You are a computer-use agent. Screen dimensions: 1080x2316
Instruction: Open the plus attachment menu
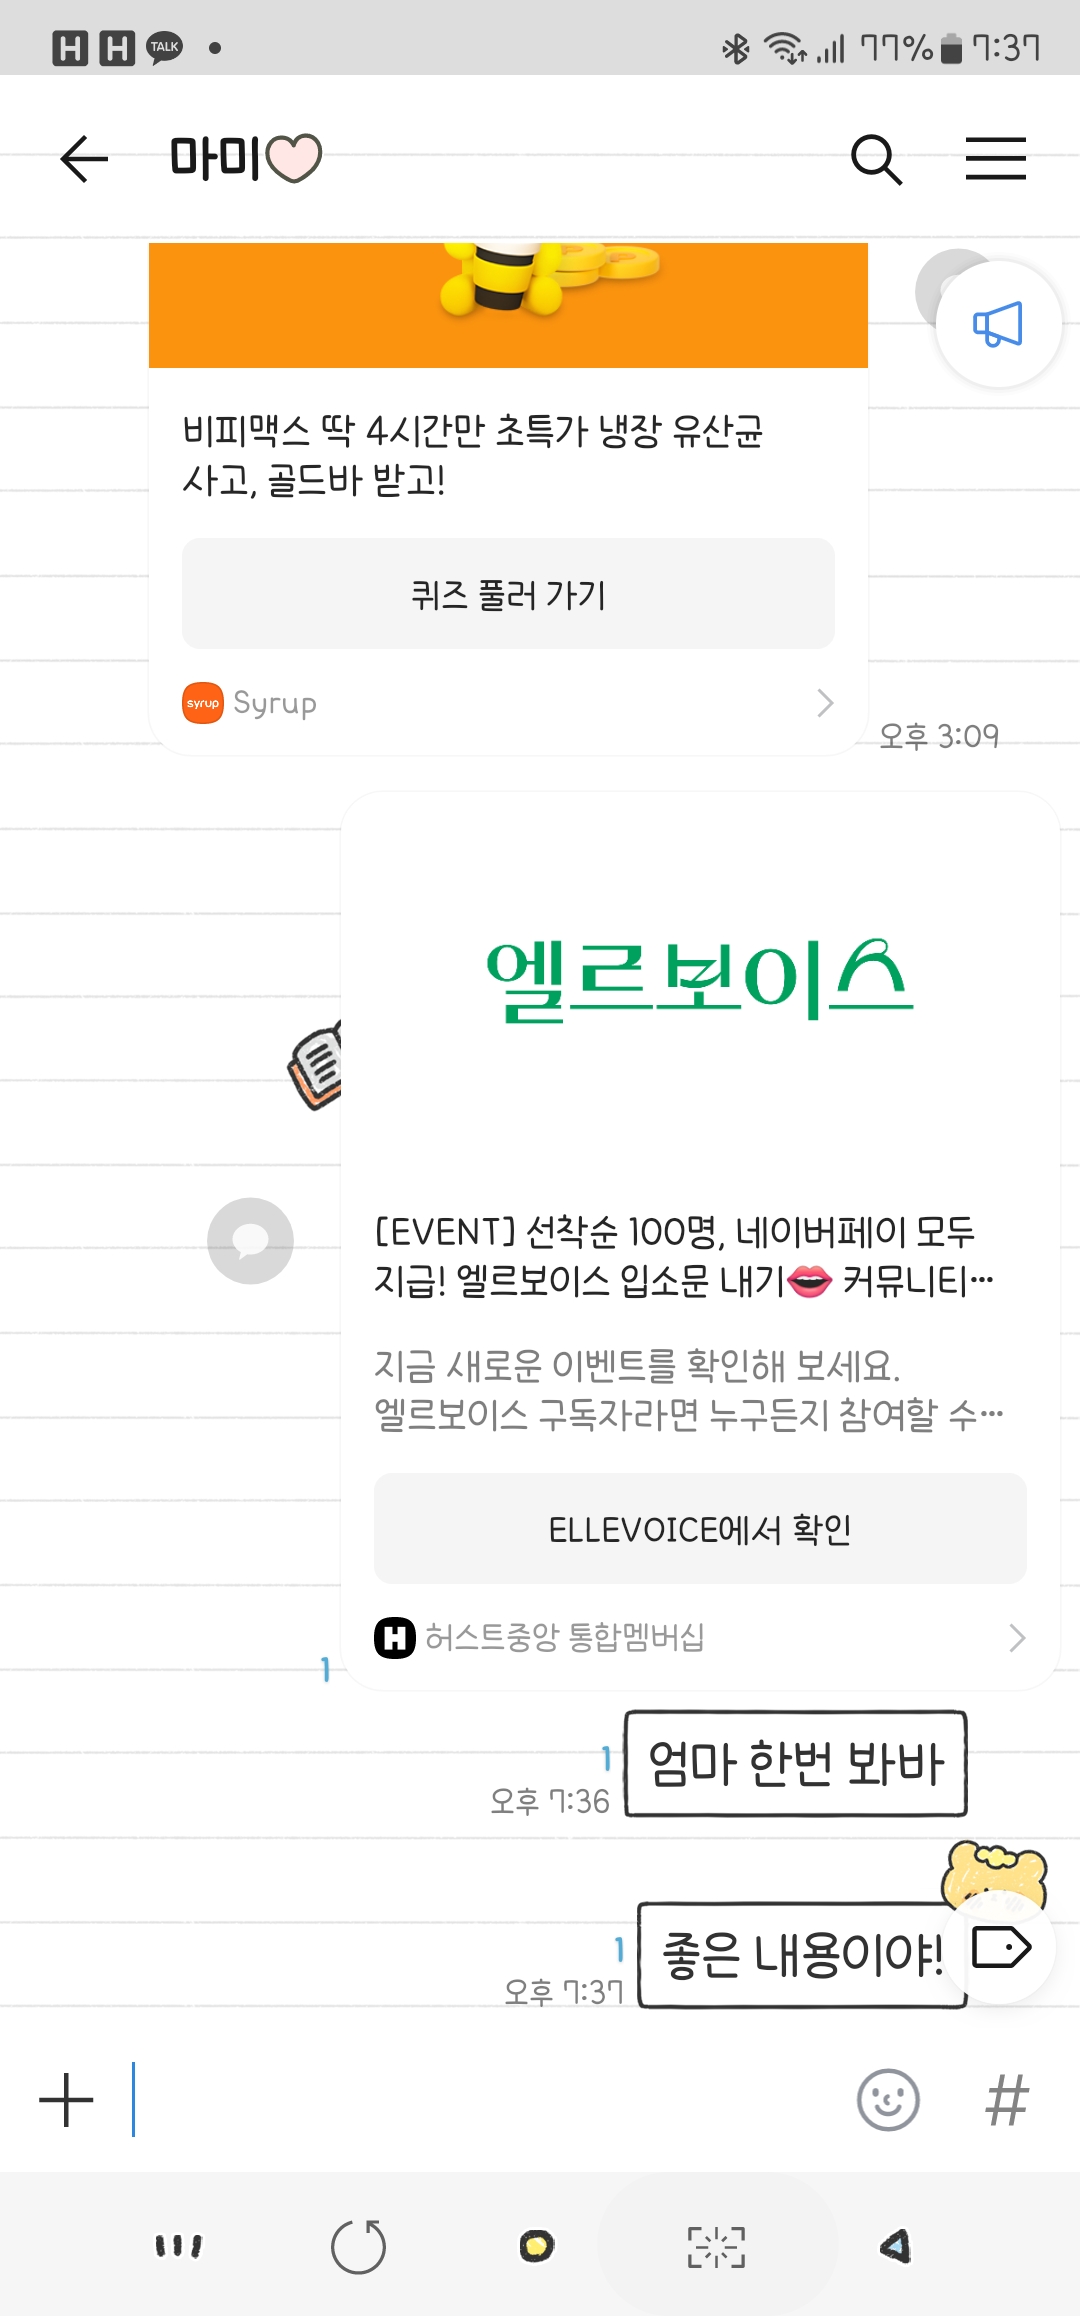point(66,2100)
